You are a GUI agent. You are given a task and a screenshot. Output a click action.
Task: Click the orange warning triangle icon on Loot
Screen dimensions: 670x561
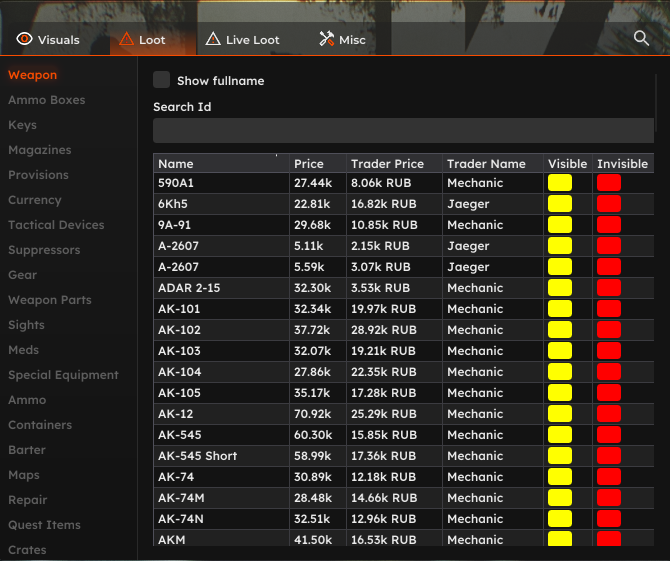pos(126,39)
